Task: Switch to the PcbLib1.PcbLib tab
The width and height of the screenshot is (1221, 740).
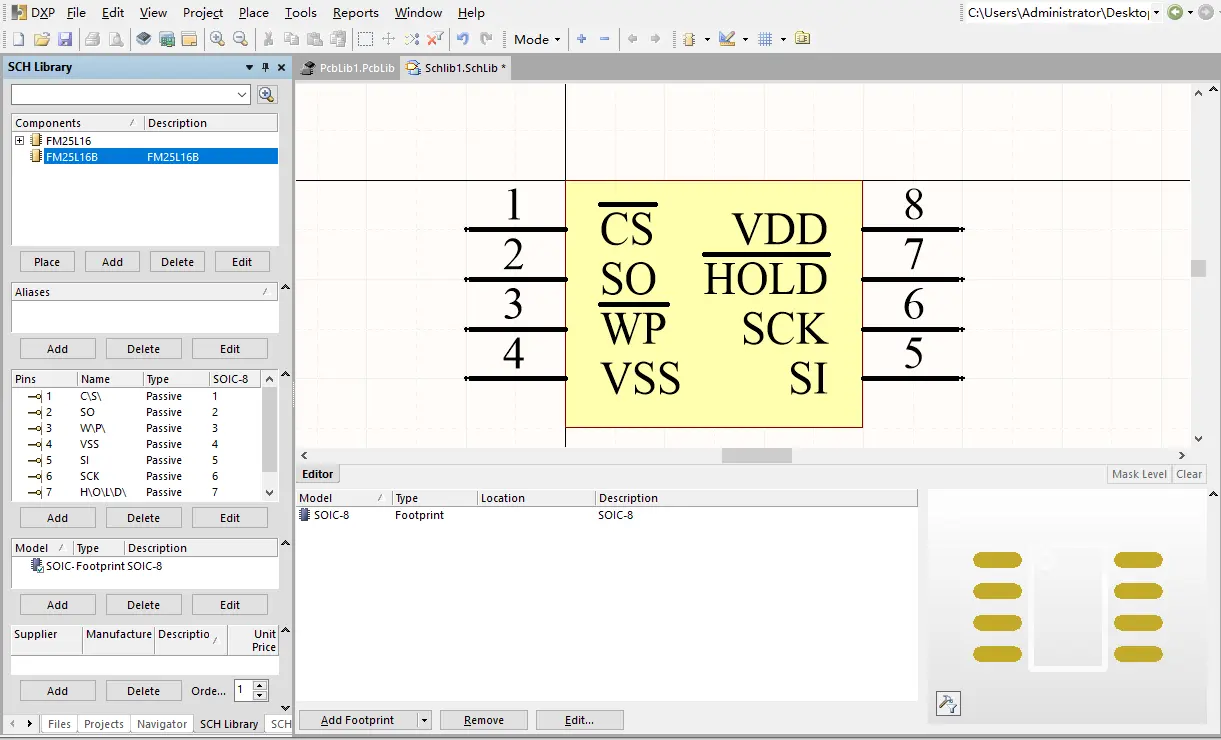Action: click(347, 67)
